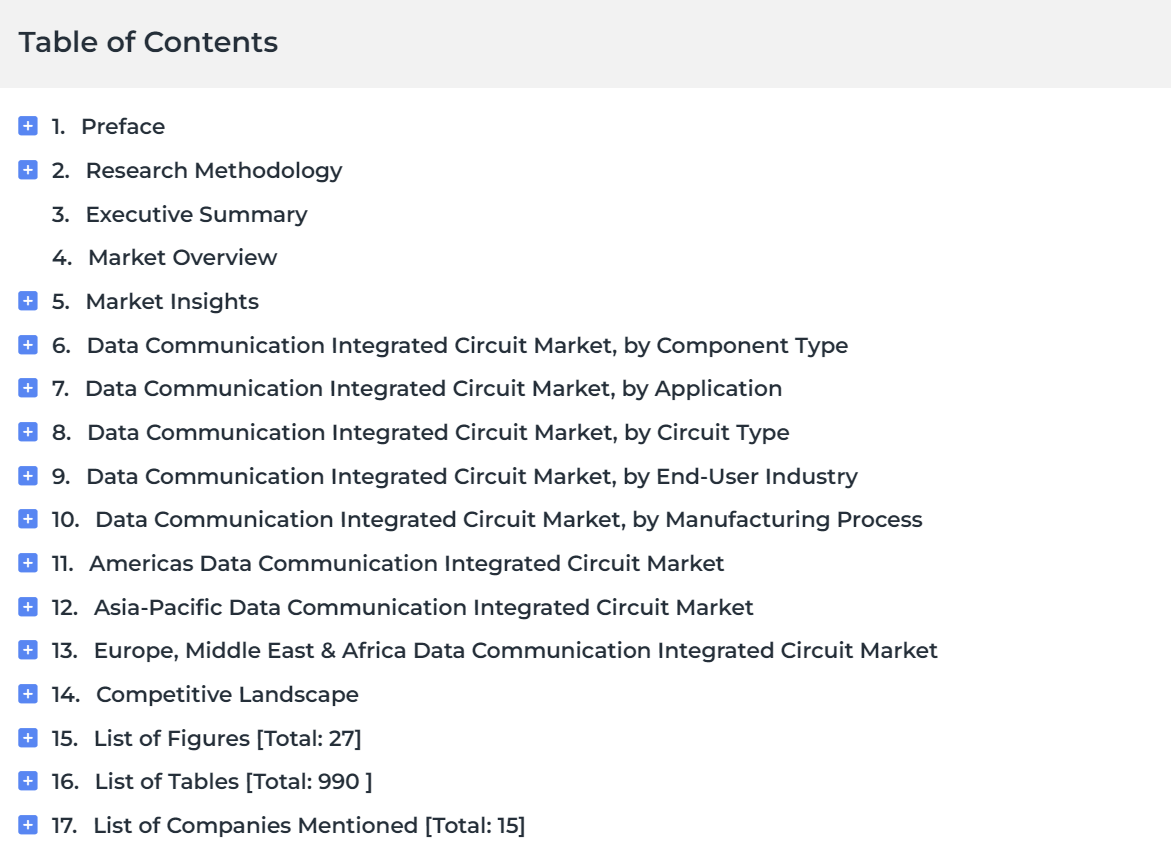Open the Competitive Landscape title text
The height and width of the screenshot is (853, 1171).
point(227,695)
